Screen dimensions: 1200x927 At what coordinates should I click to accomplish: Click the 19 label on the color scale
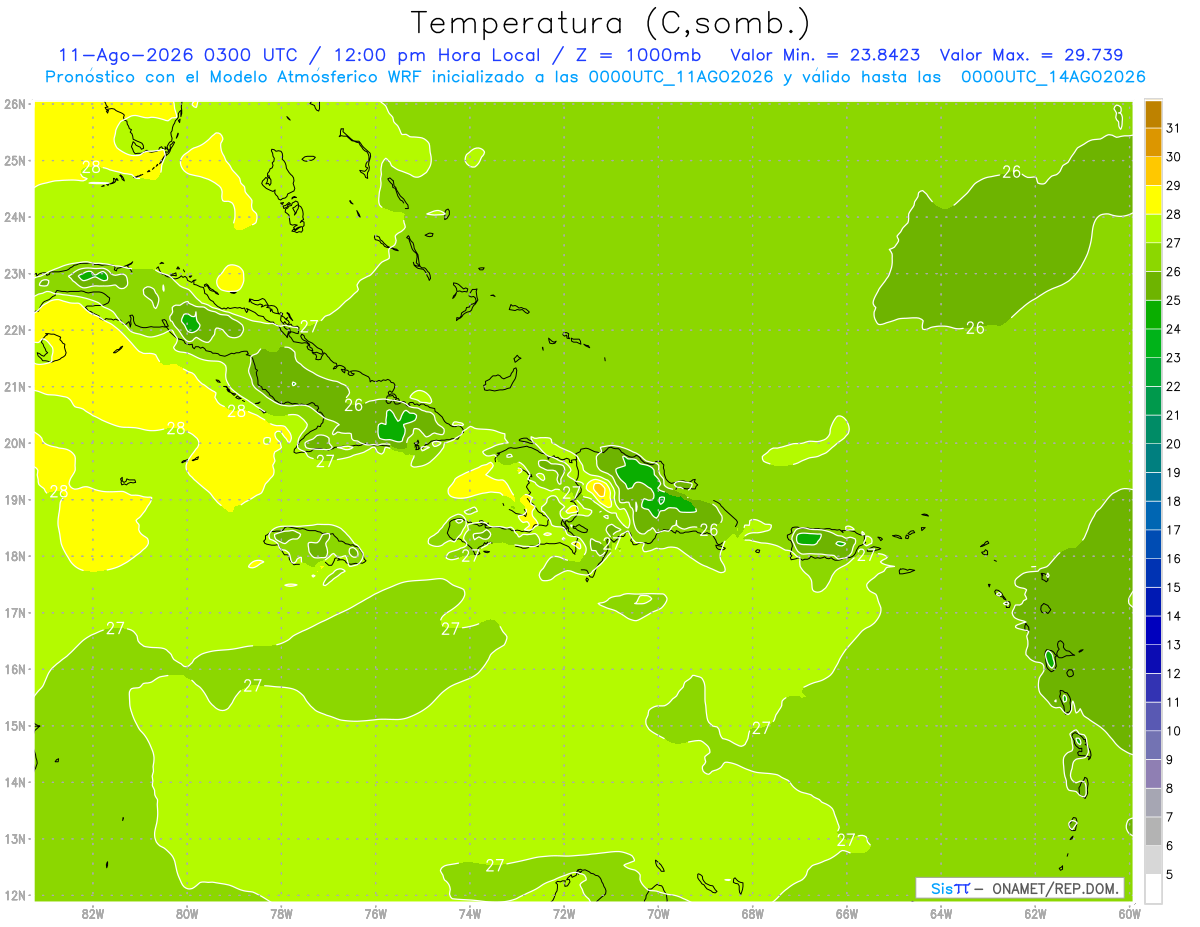[x=1173, y=473]
